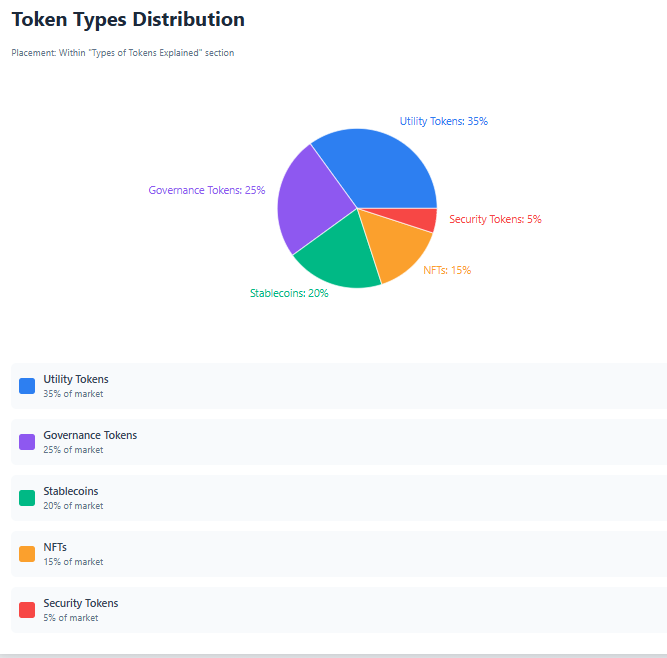
Task: Click "15% of market" under NFTs legend
Action: (73, 562)
